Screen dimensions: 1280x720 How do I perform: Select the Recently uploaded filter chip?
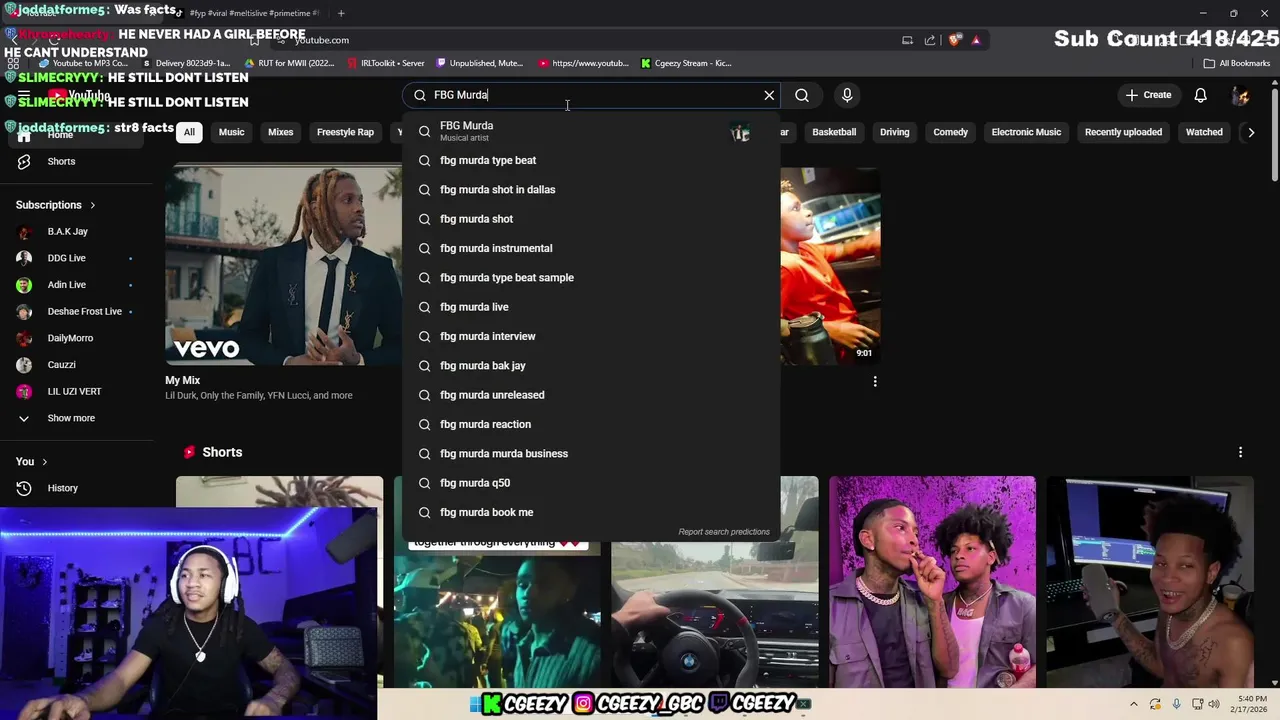click(x=1123, y=132)
